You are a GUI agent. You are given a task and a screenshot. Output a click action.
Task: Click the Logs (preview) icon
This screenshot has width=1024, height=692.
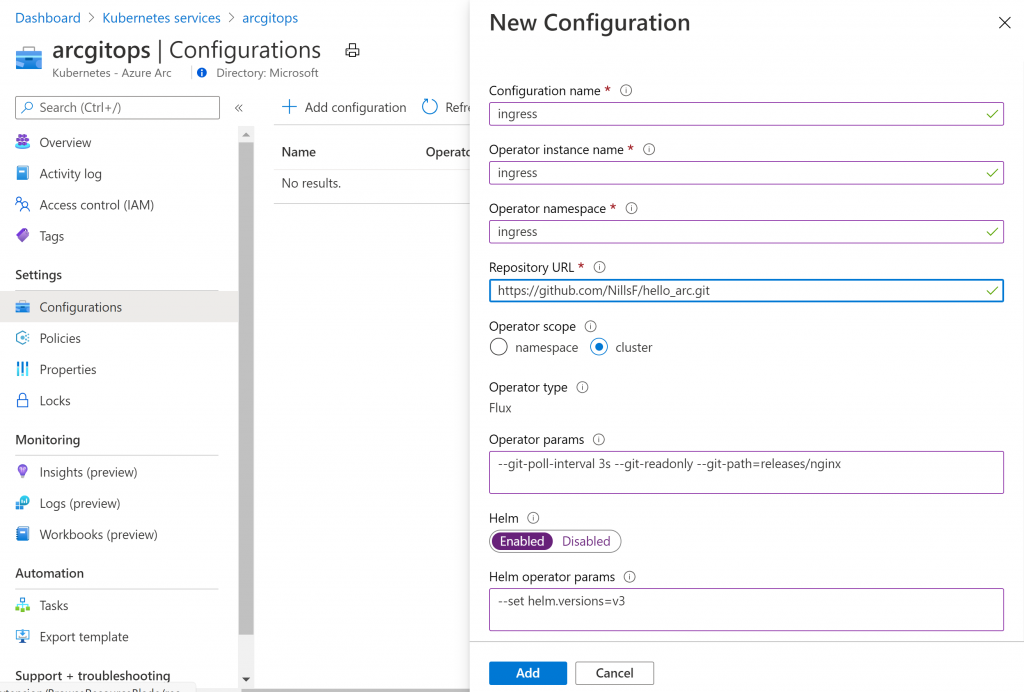(23, 503)
